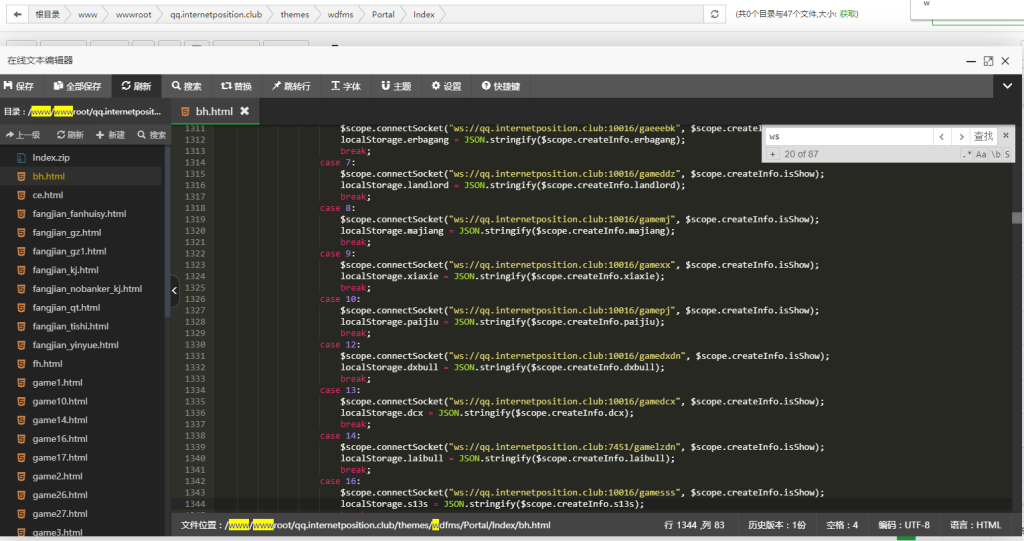
Task: Collapse the toolbar with the down chevron
Action: click(x=1008, y=86)
